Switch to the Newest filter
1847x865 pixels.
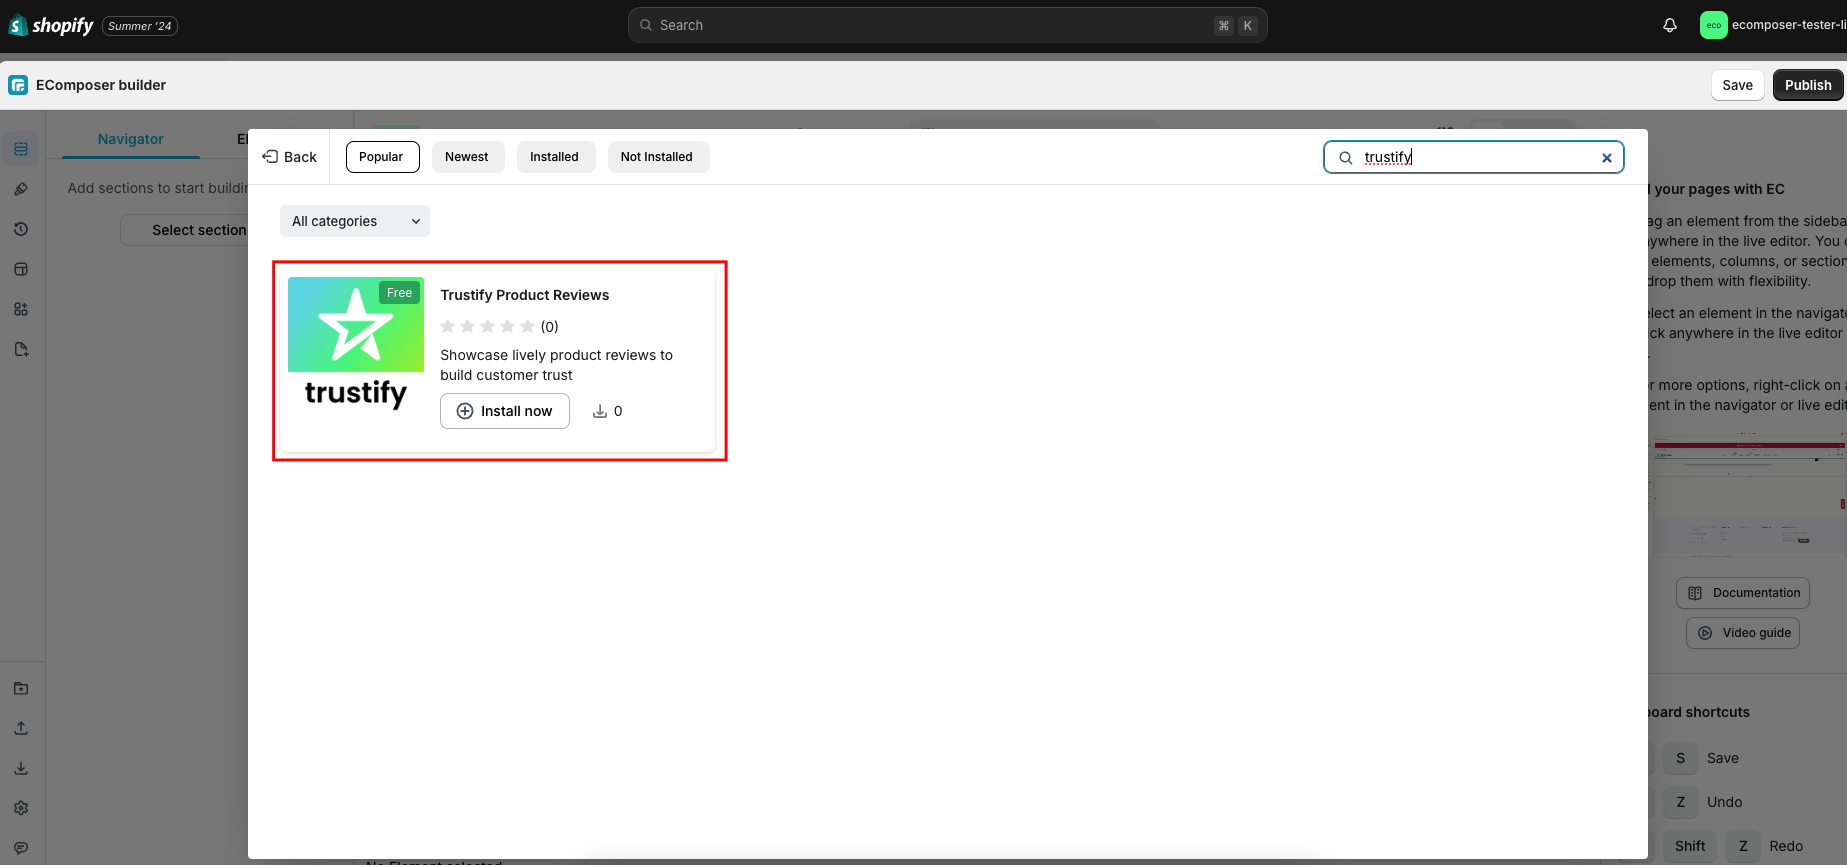click(467, 157)
